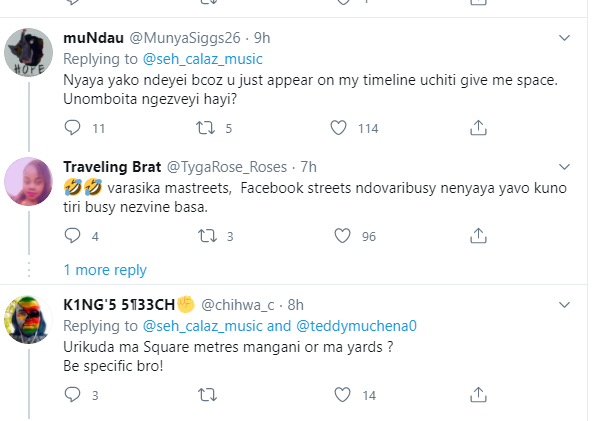Open Traveling Brat's profile avatar
The height and width of the screenshot is (421, 614).
pos(27,180)
